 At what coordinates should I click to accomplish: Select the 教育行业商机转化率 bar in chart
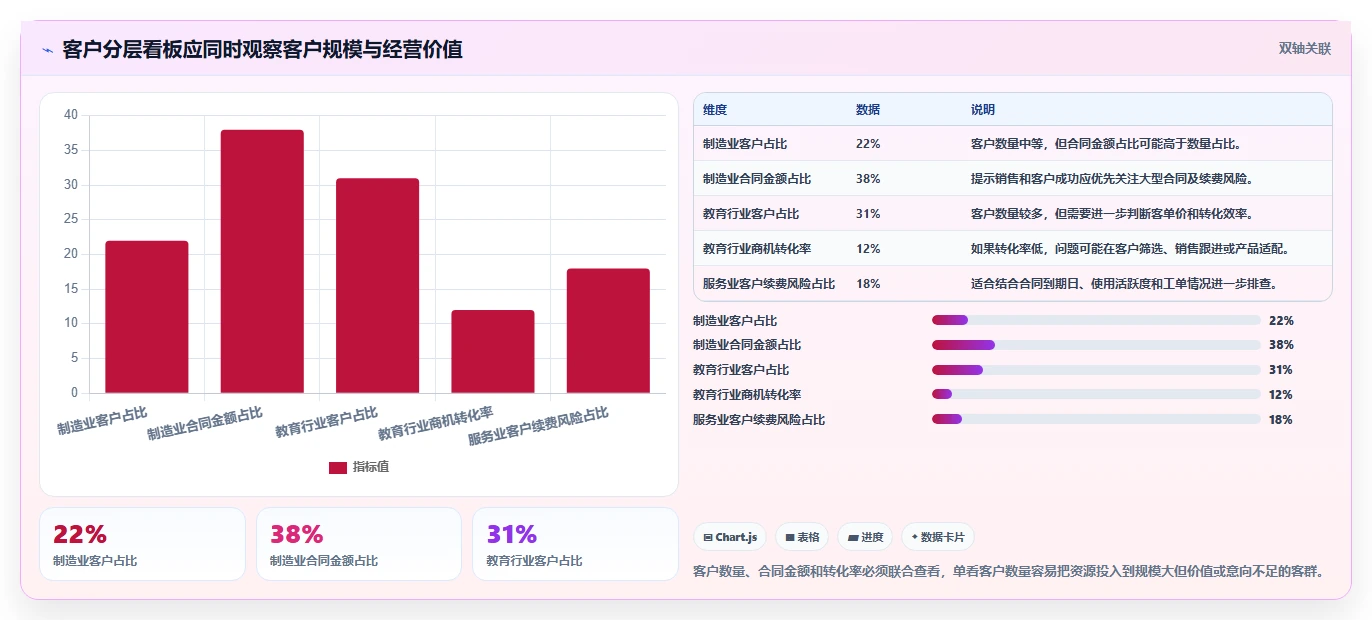click(493, 351)
